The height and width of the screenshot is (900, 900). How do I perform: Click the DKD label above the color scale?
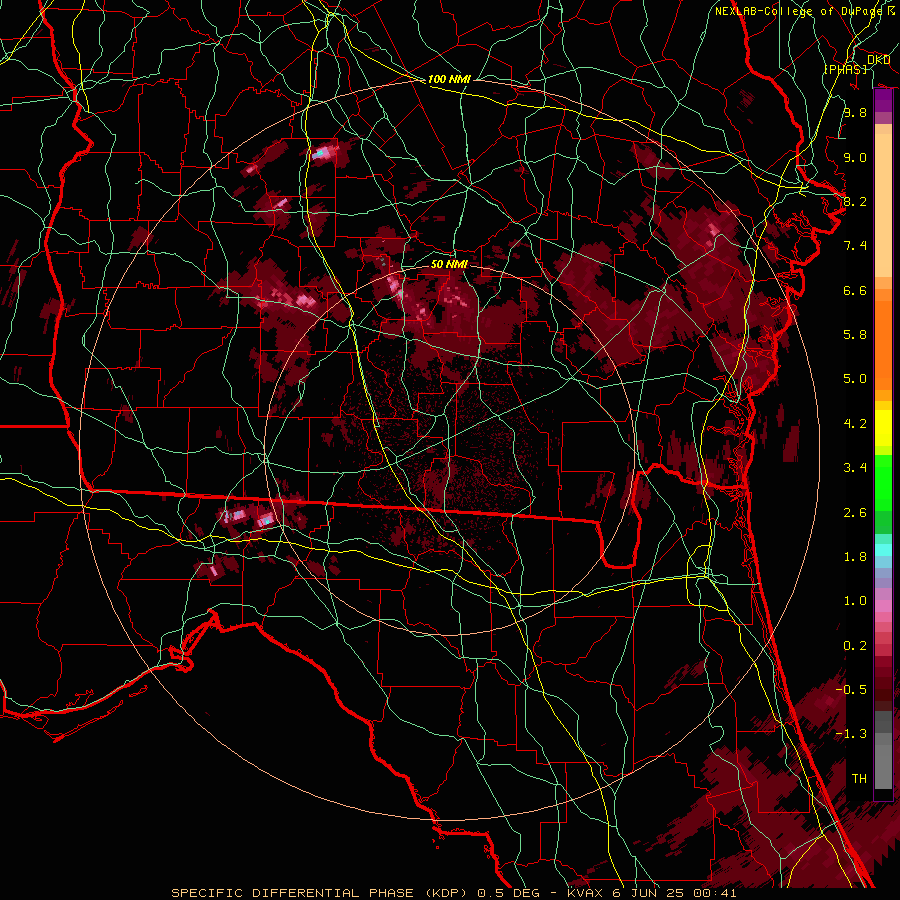[878, 60]
